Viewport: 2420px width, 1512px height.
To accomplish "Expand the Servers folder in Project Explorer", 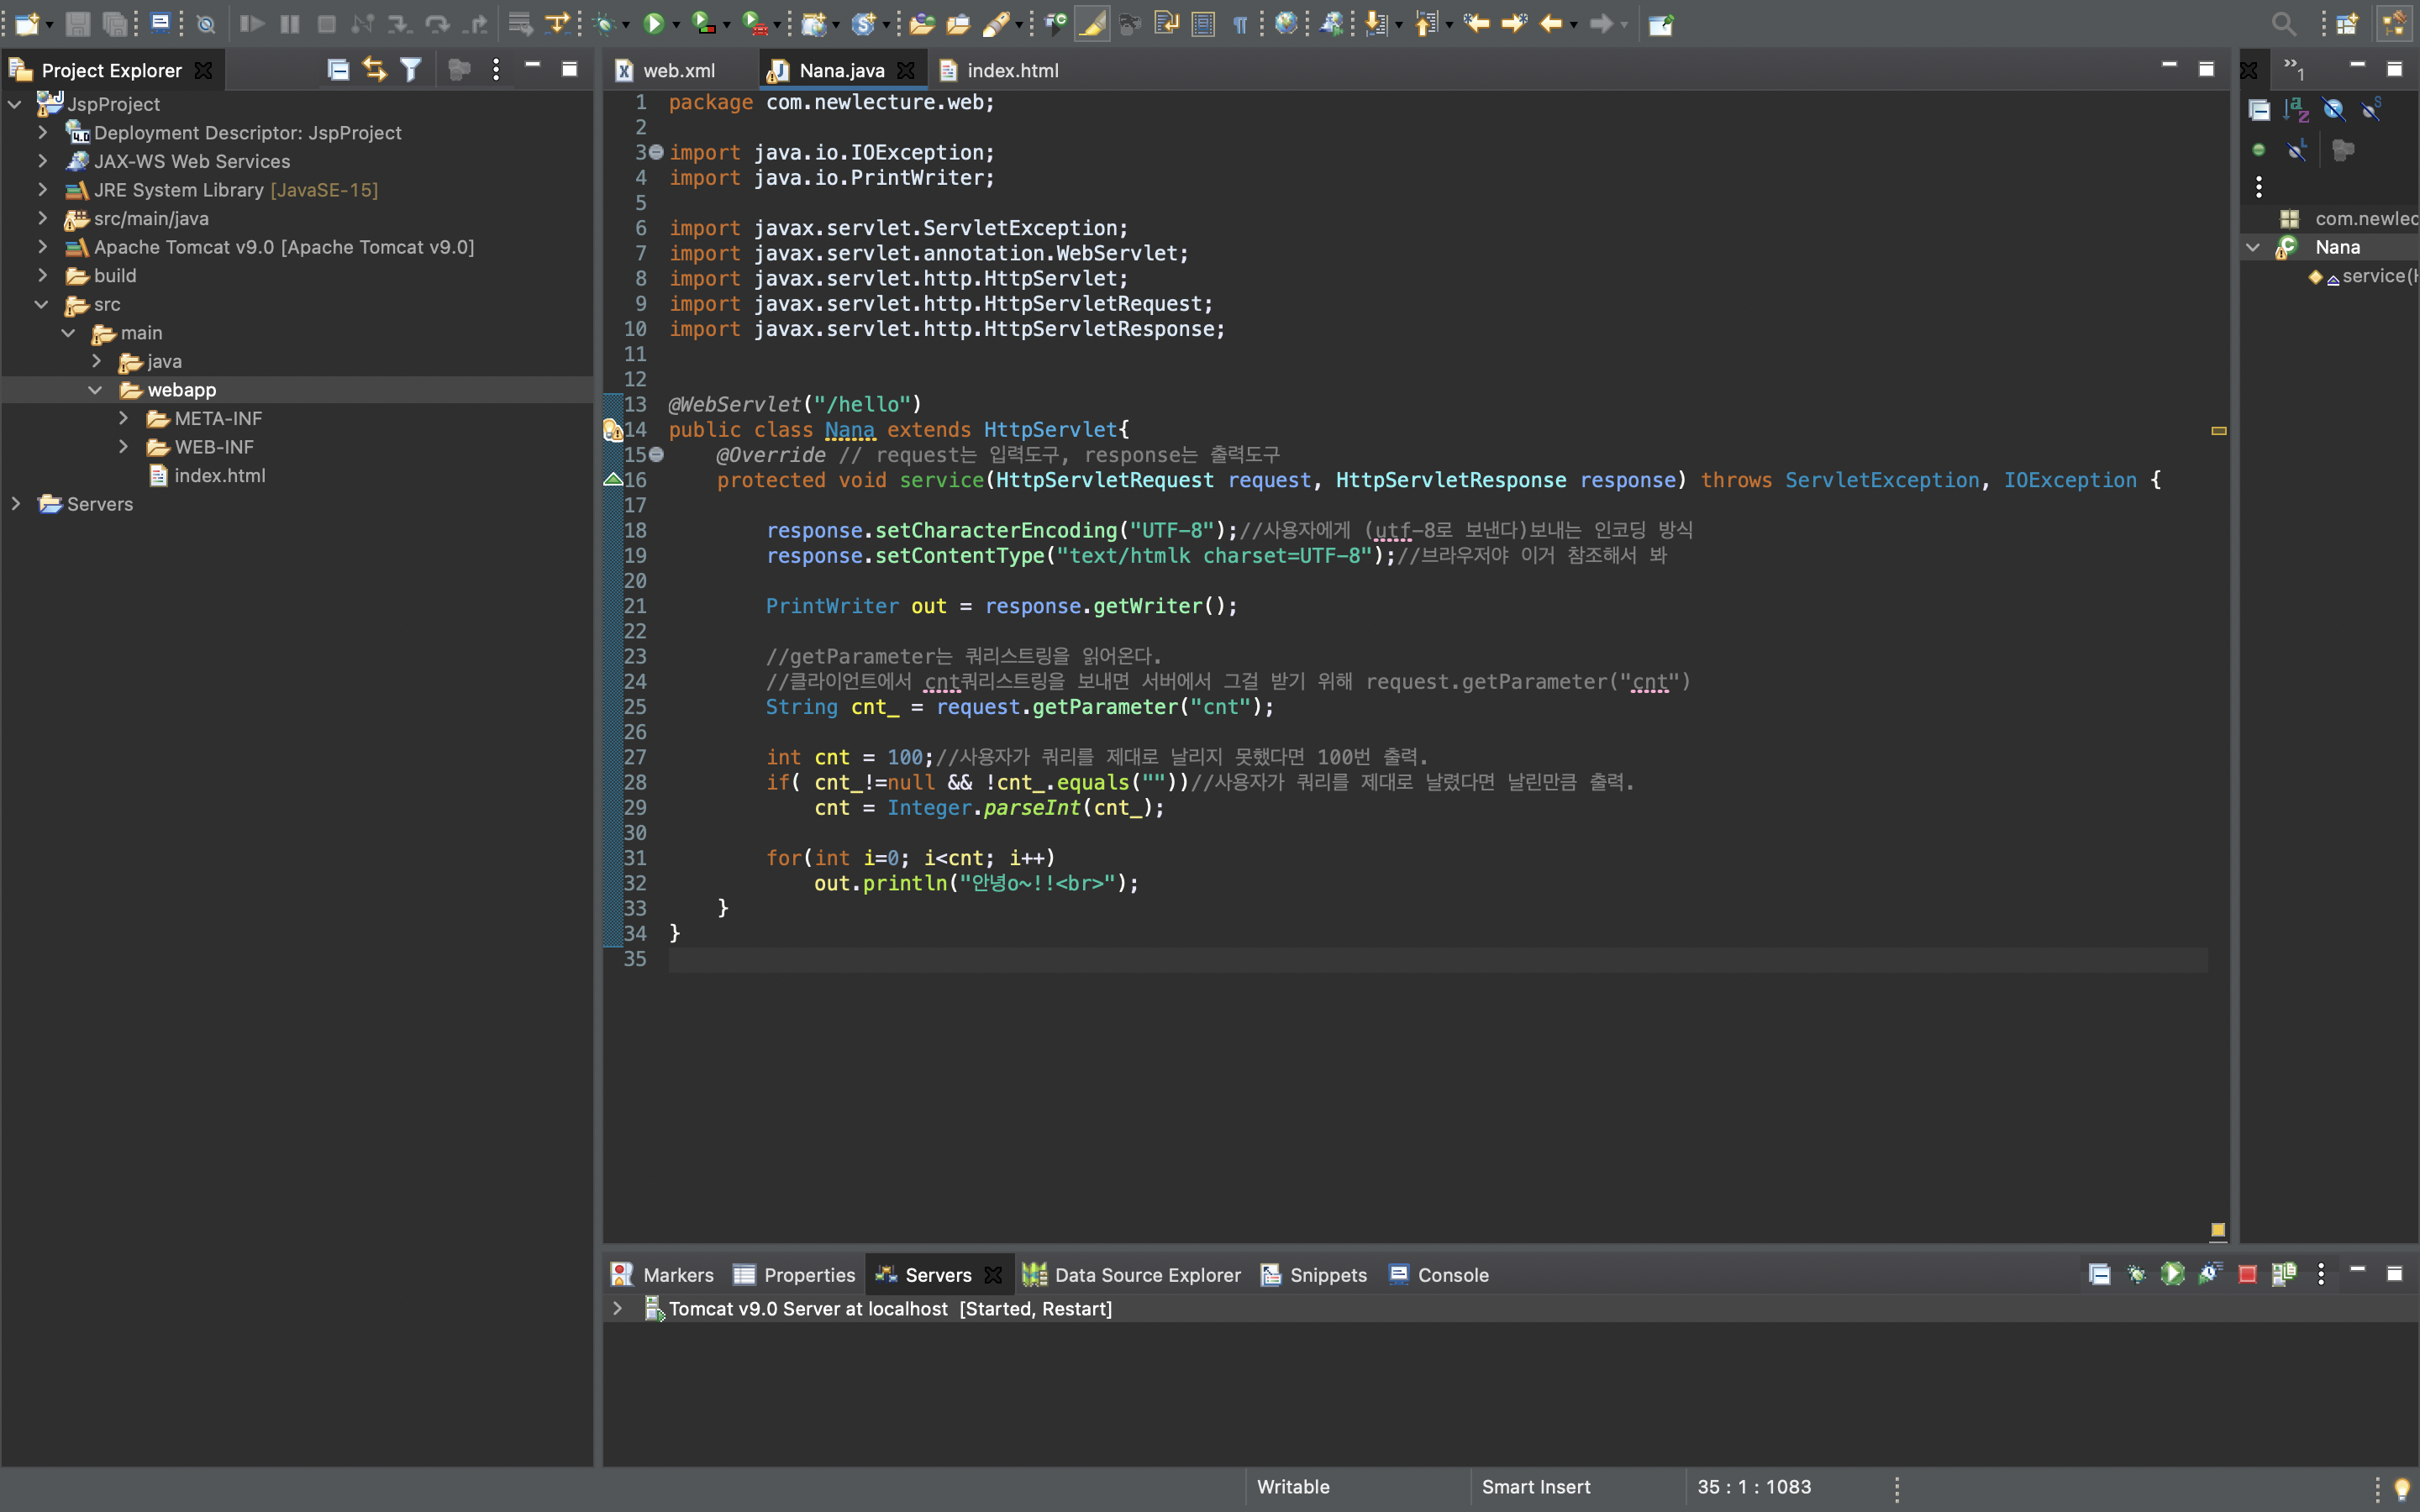I will pyautogui.click(x=16, y=504).
